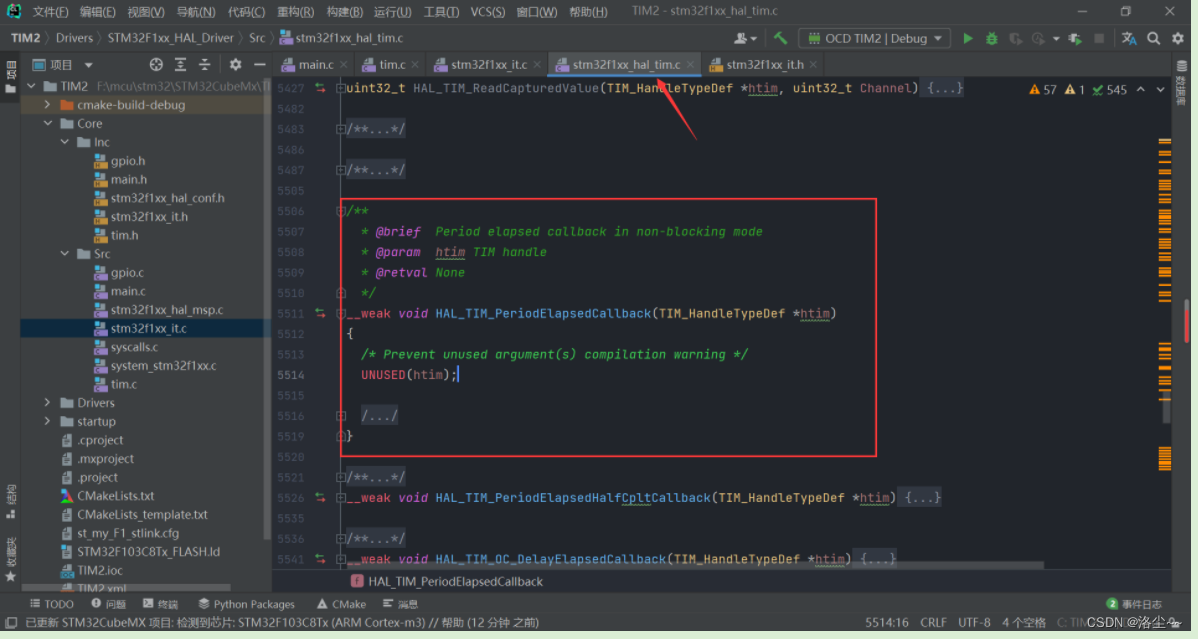The height and width of the screenshot is (639, 1198).
Task: Click the locate target icon in project panel
Action: (x=156, y=65)
